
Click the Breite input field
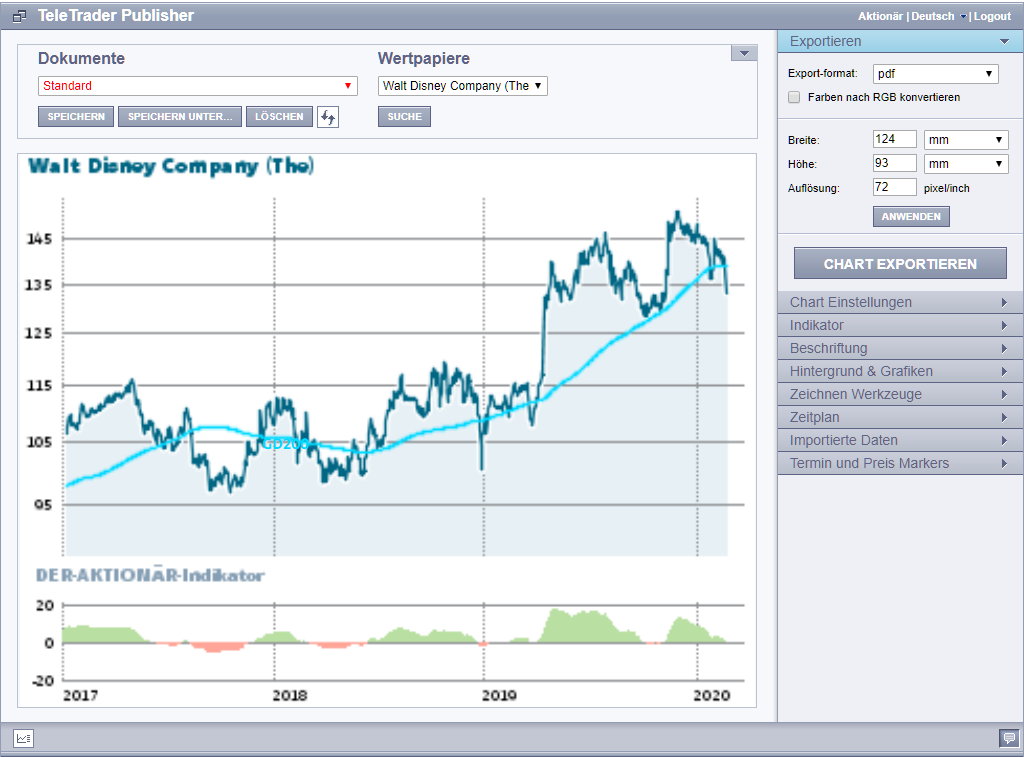pyautogui.click(x=895, y=139)
